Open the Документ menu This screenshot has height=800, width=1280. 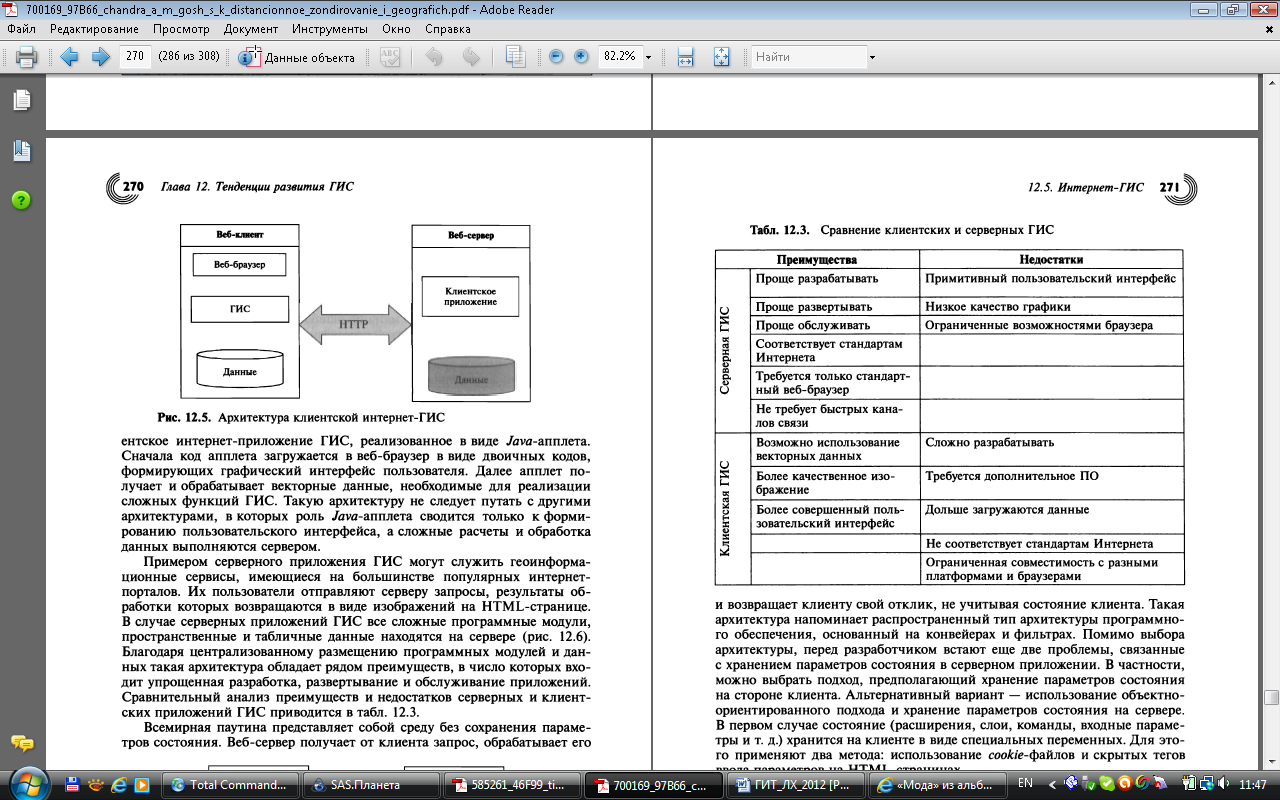(x=251, y=29)
